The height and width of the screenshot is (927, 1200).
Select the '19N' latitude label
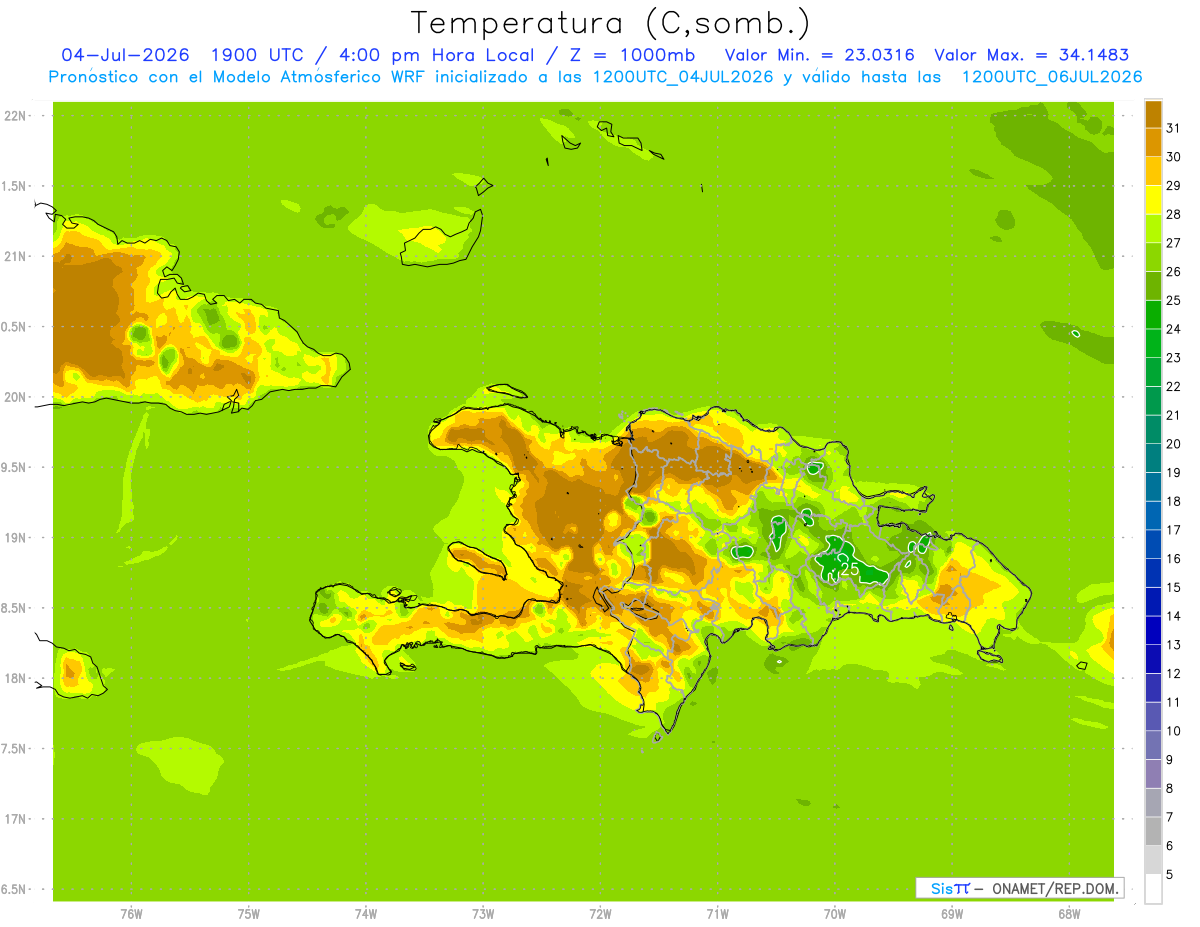(x=13, y=538)
